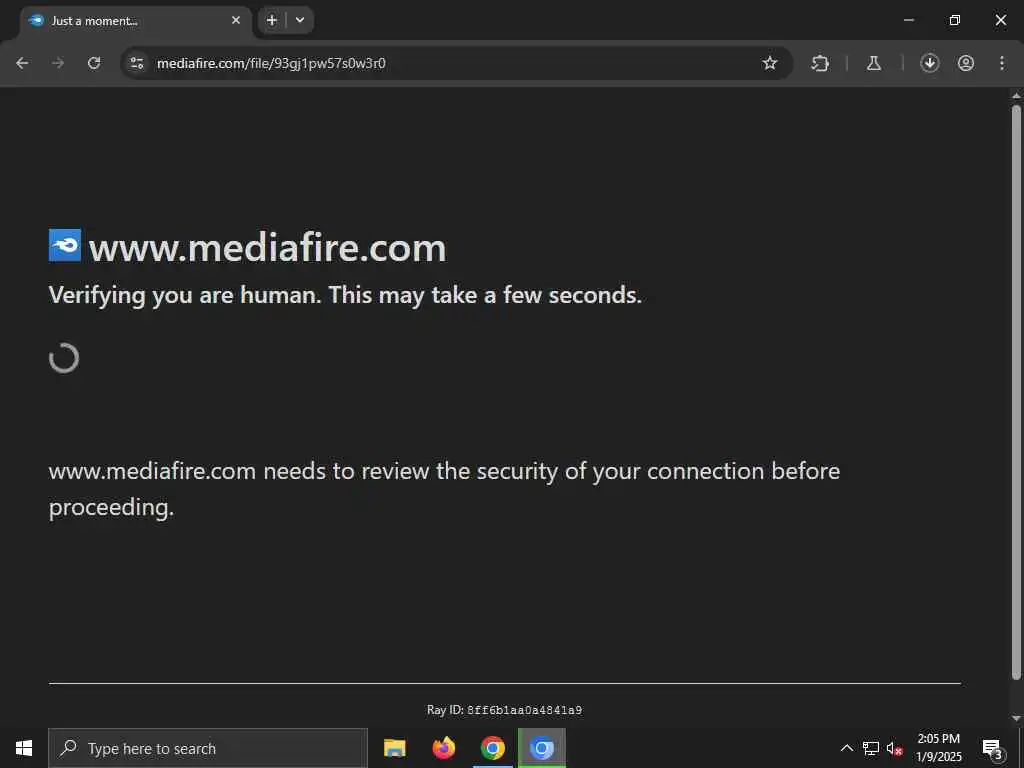Click the 'needs to review the security' paragraph
Image resolution: width=1024 pixels, height=768 pixels.
pos(444,489)
